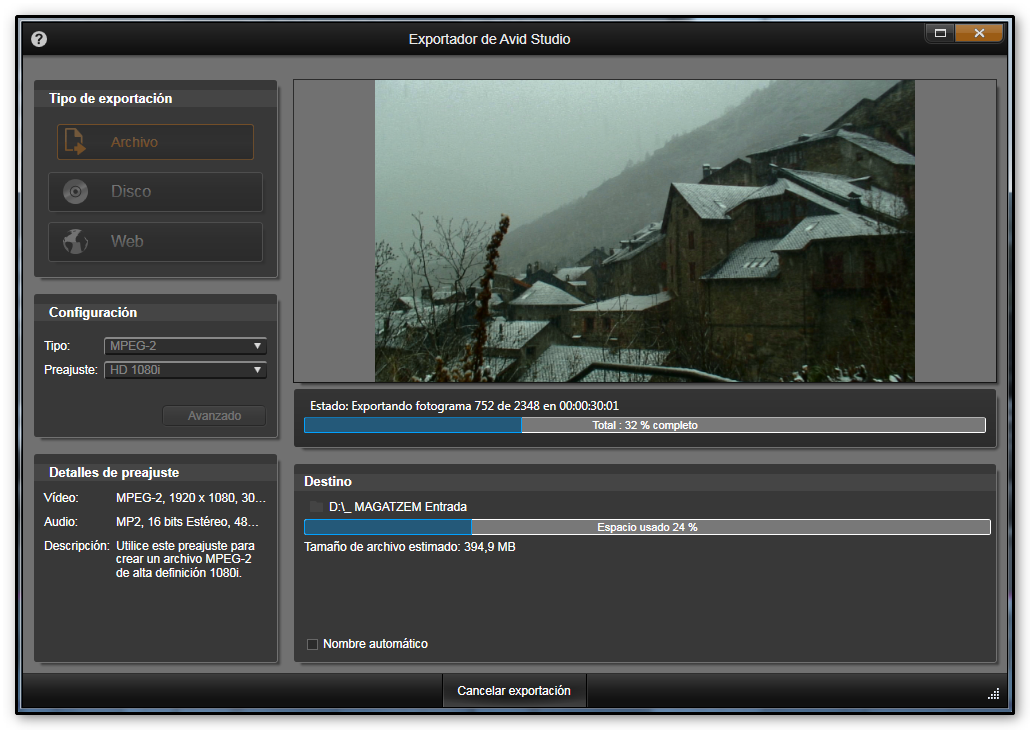
Task: Maximize the Exportador de Avid Studio window
Action: 940,33
